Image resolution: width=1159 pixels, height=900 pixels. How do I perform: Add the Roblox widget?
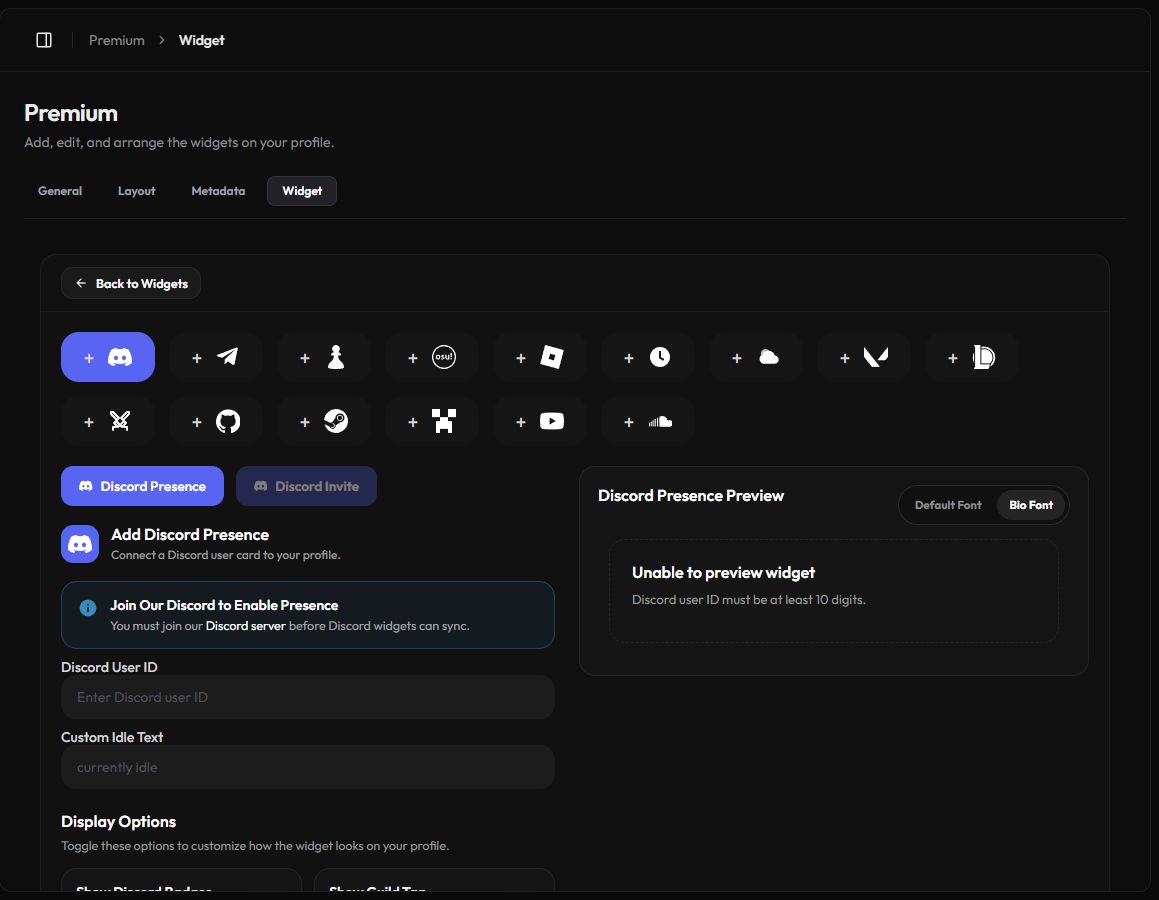[x=540, y=357]
